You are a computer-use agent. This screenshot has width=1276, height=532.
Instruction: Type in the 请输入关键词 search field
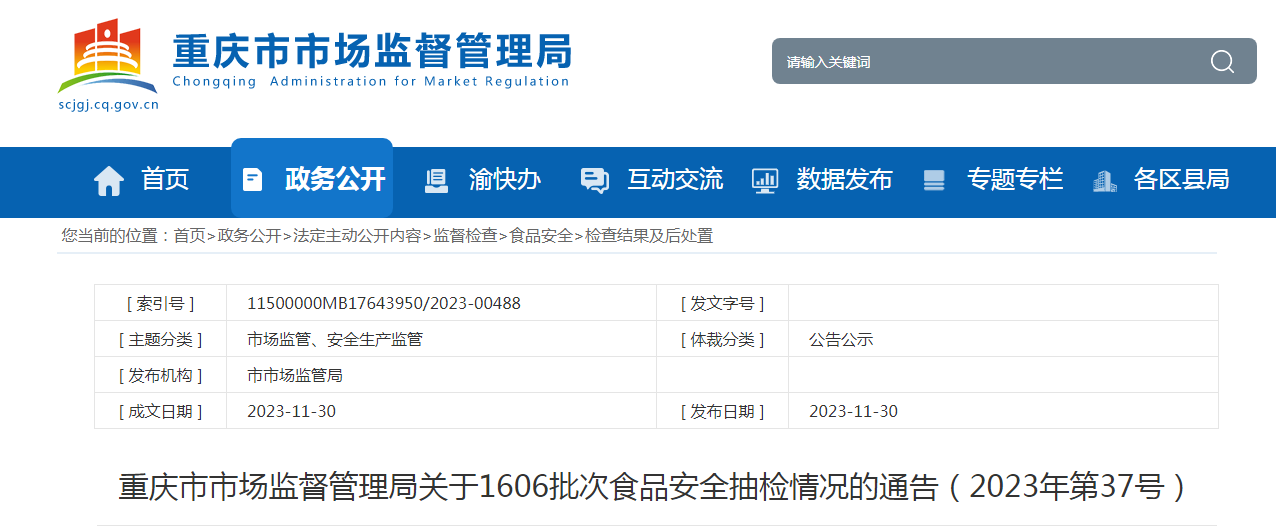990,62
